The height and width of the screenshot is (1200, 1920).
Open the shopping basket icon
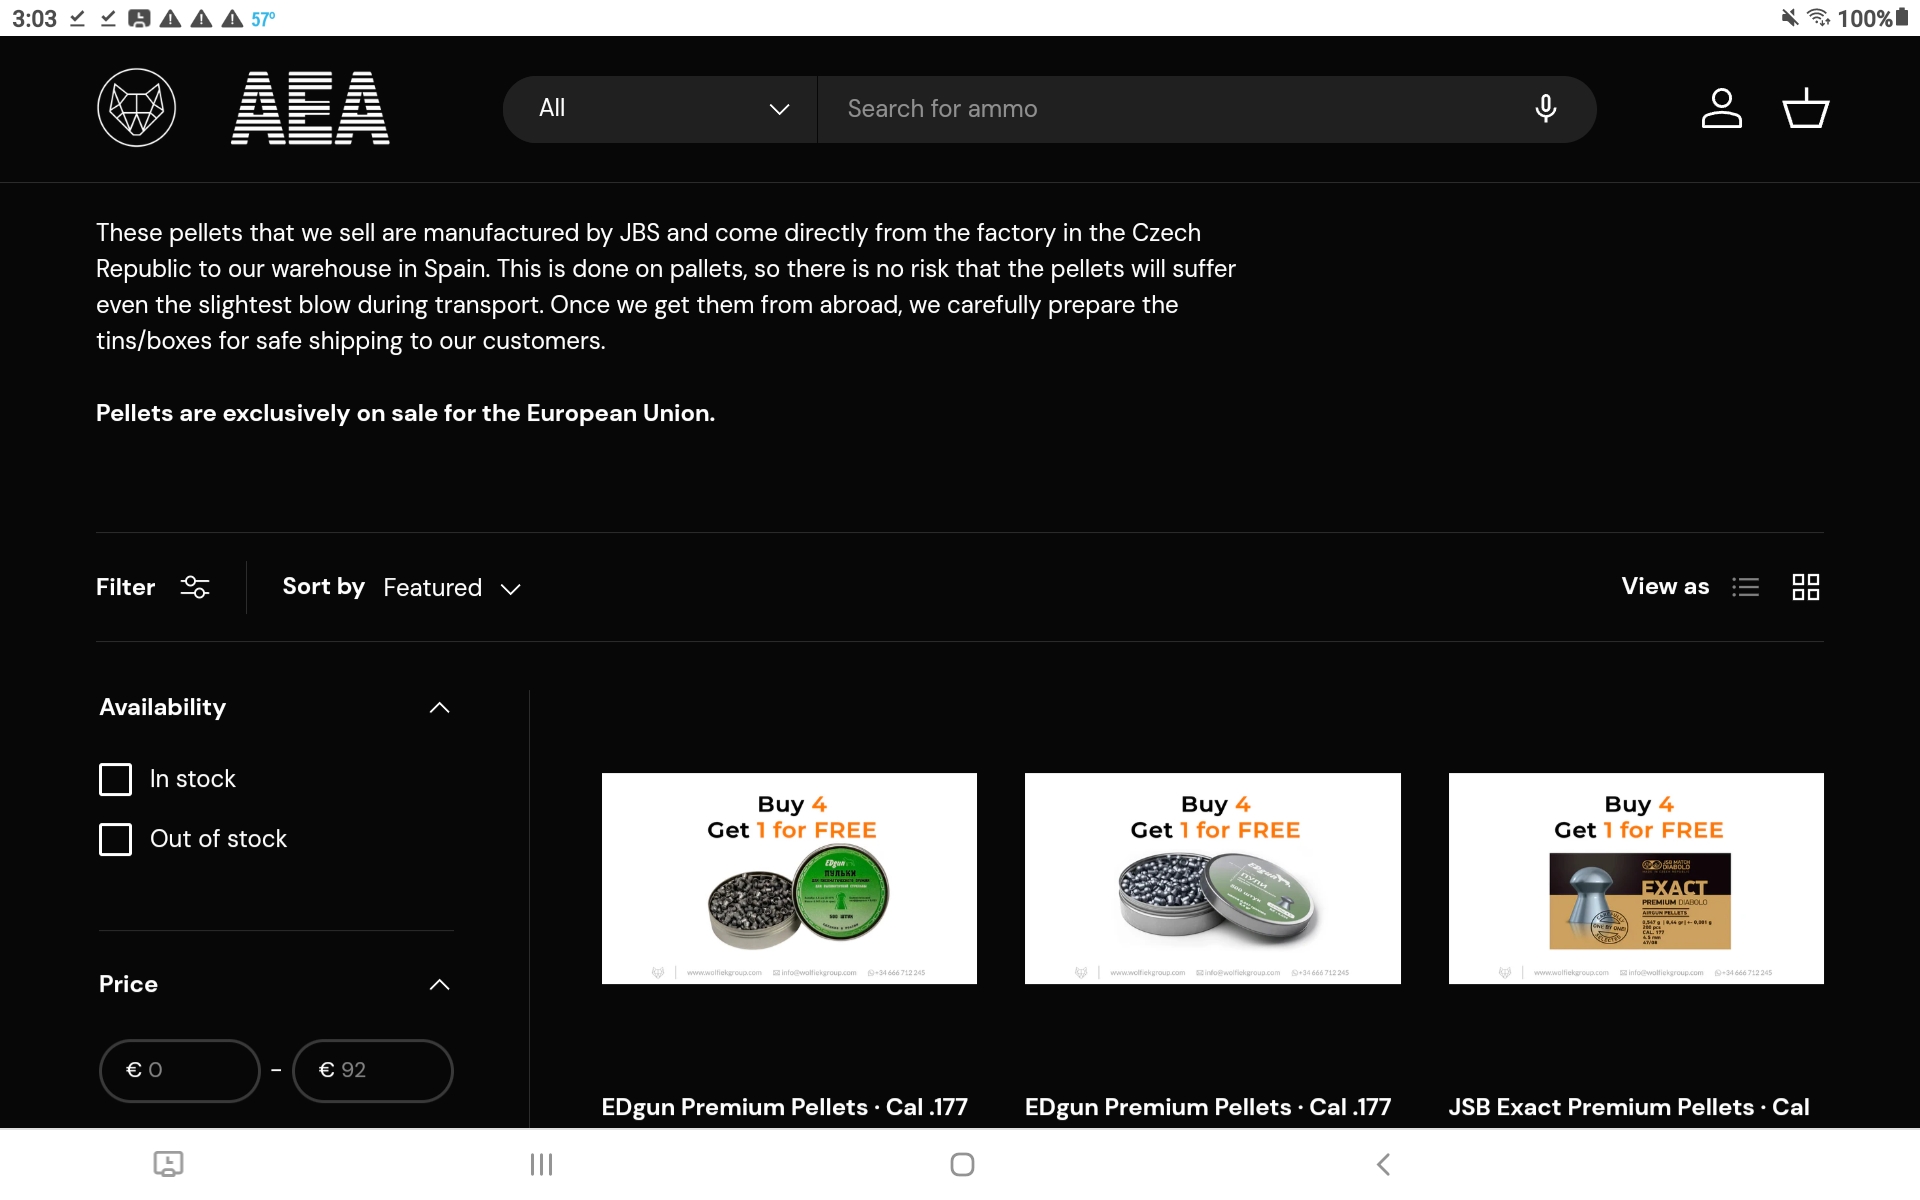(1805, 108)
